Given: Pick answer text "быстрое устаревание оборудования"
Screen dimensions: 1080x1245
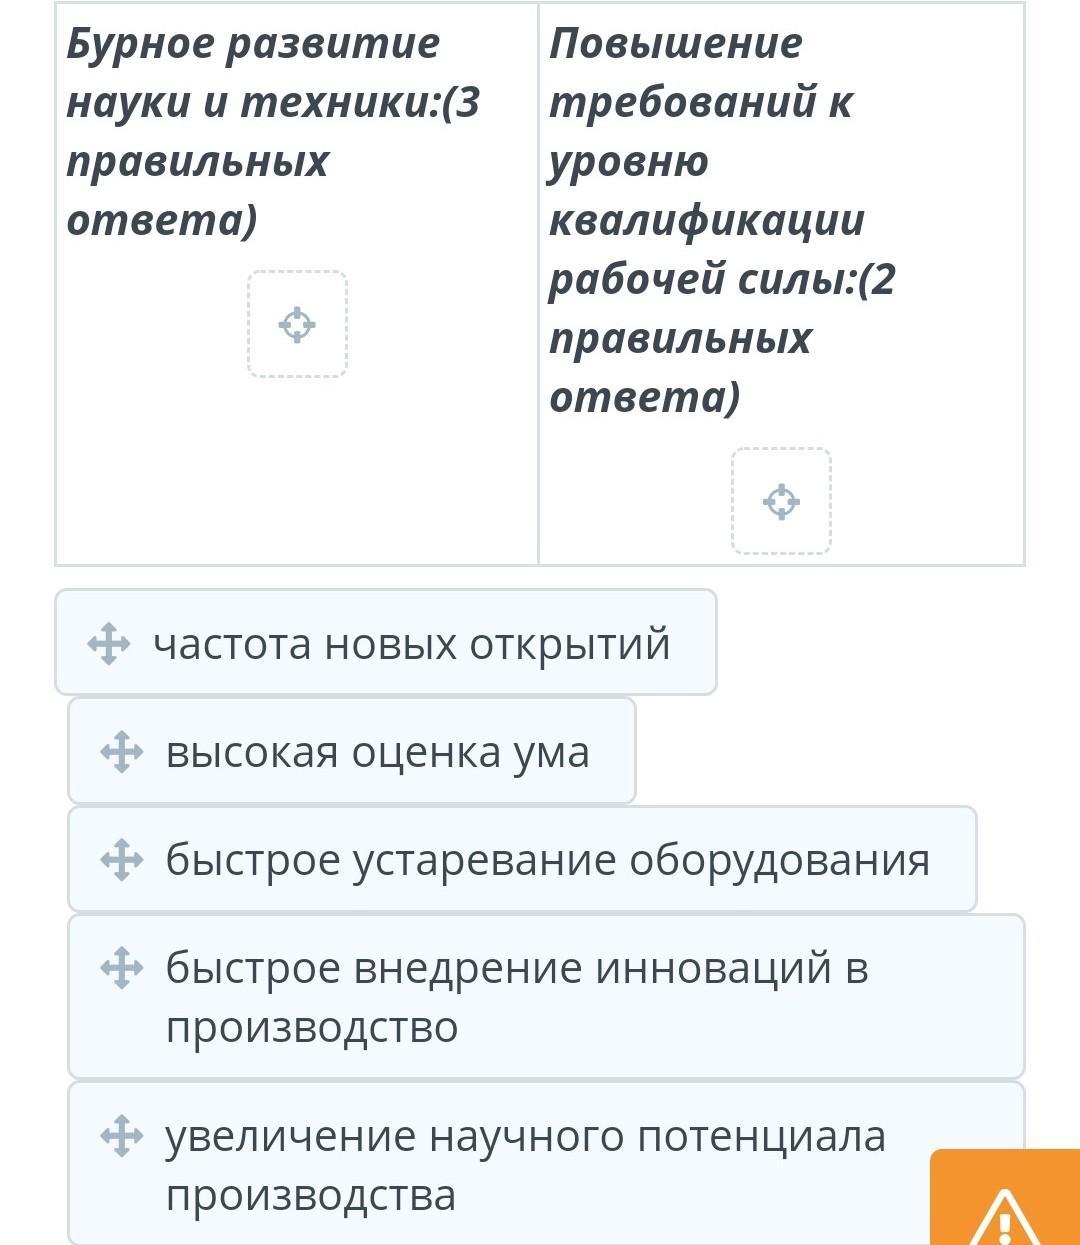Looking at the screenshot, I should click(547, 860).
